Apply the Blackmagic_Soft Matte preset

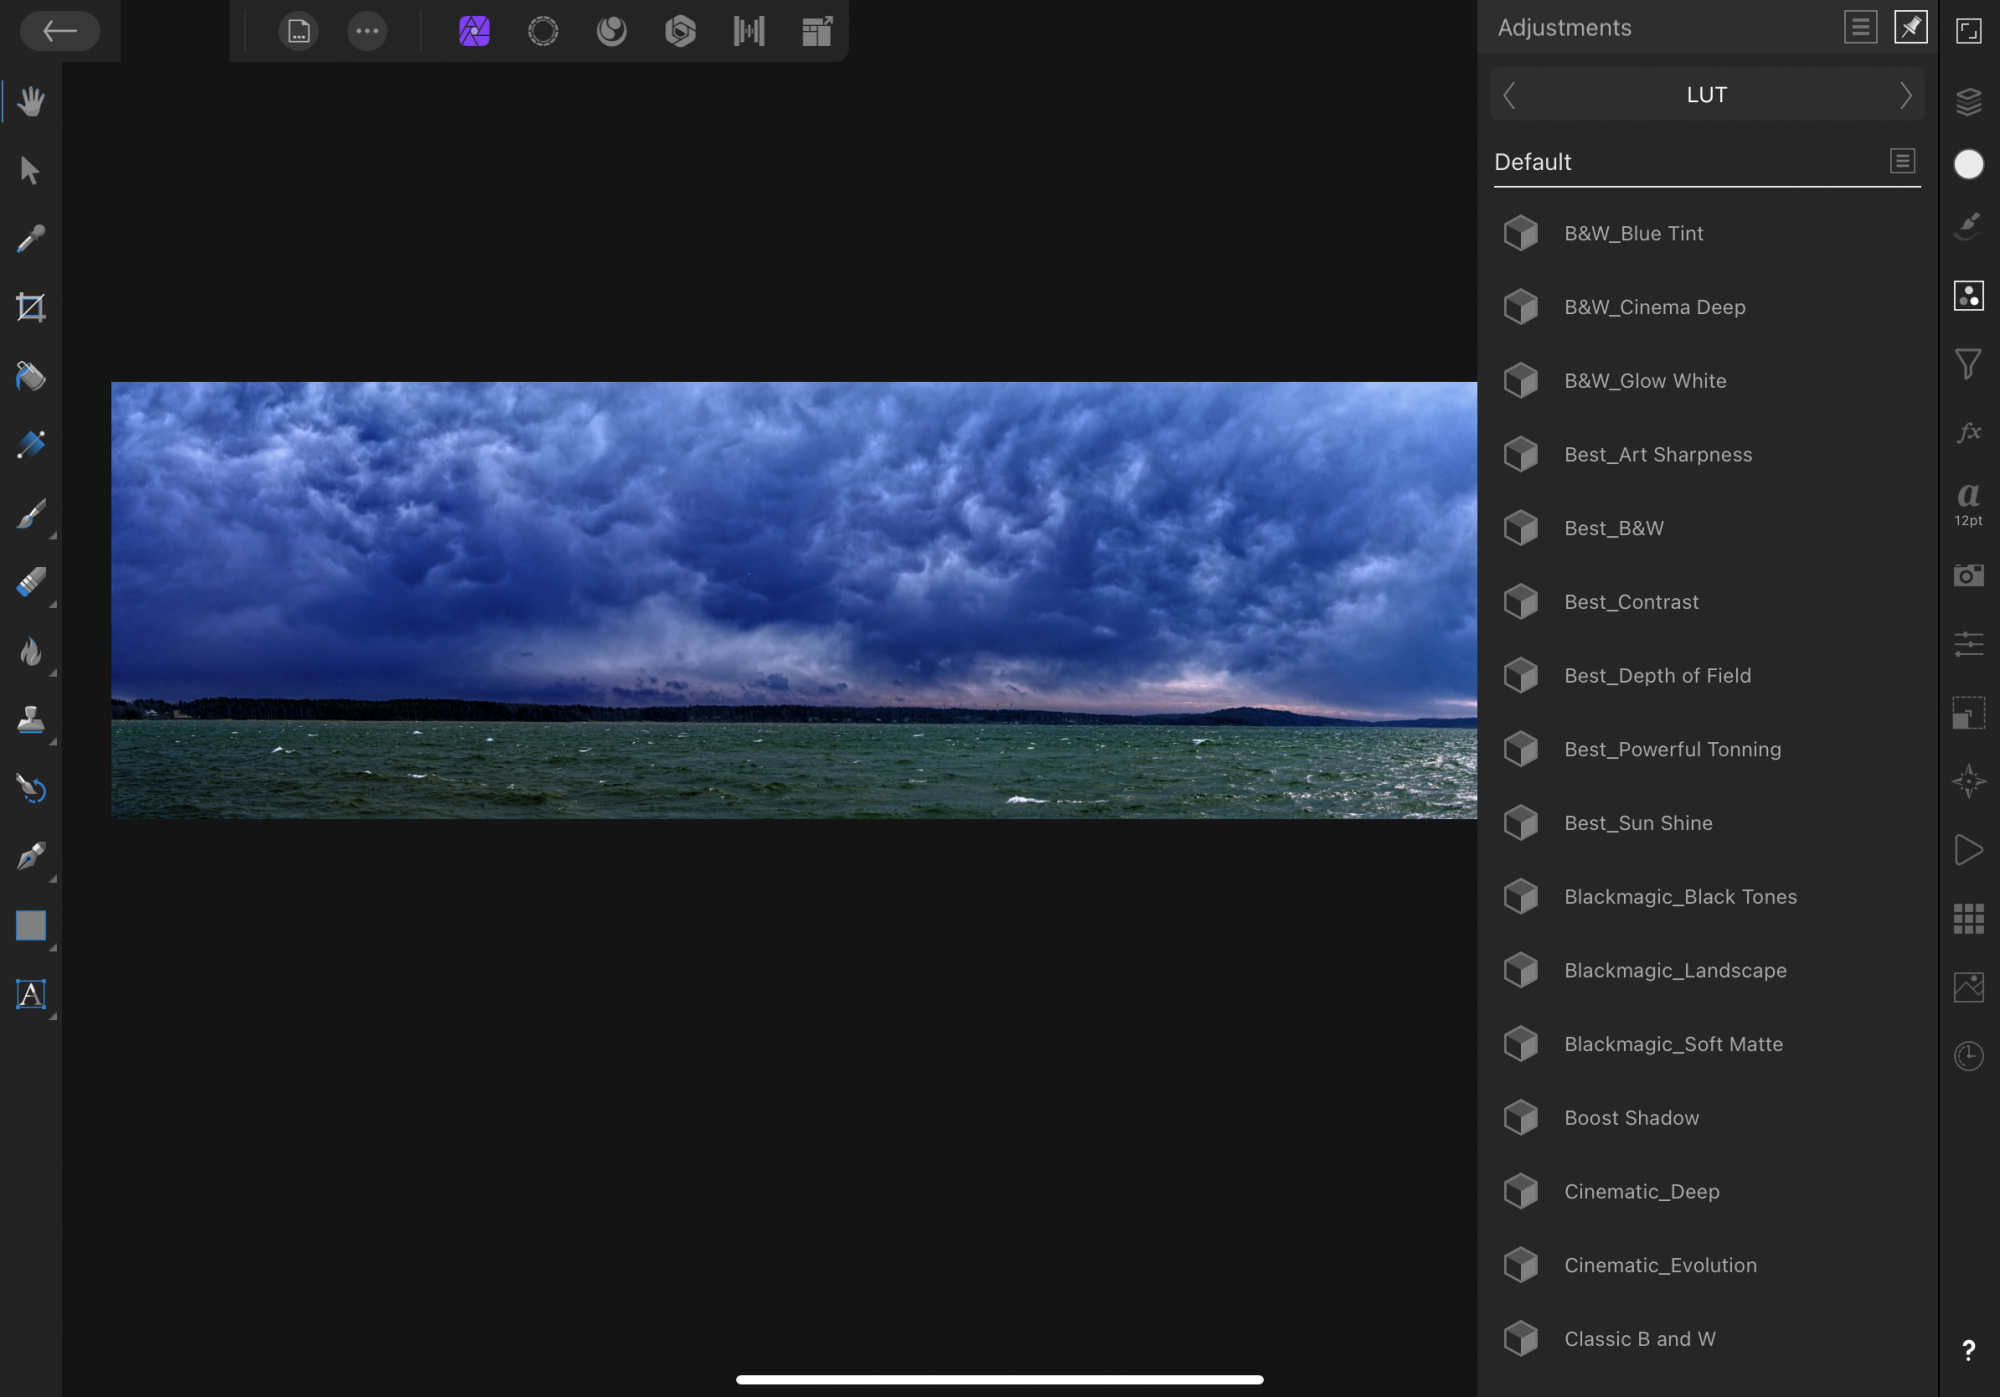[1706, 1044]
